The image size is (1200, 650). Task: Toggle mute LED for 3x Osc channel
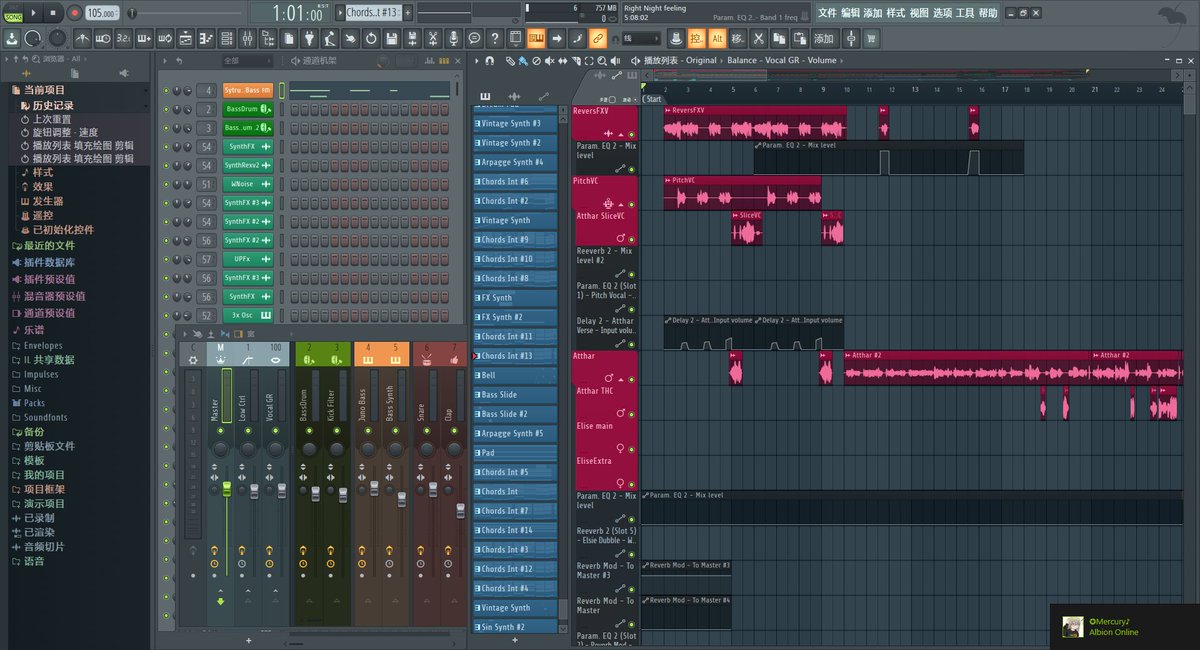(166, 315)
